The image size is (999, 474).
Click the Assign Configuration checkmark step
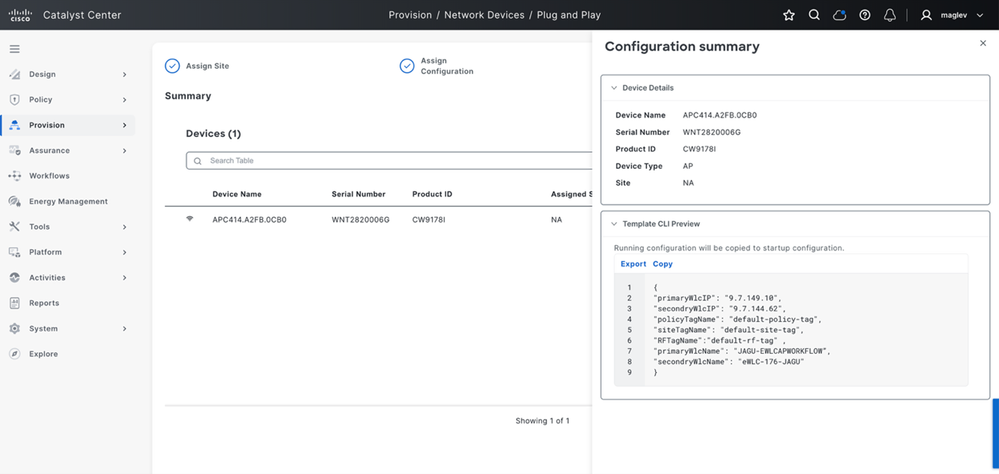point(407,66)
